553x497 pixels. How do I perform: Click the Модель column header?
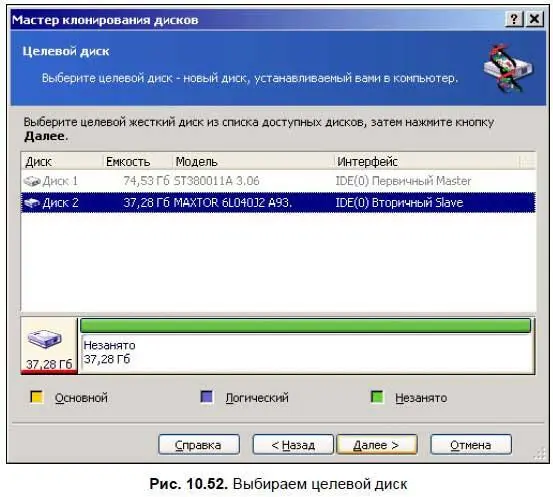(253, 162)
